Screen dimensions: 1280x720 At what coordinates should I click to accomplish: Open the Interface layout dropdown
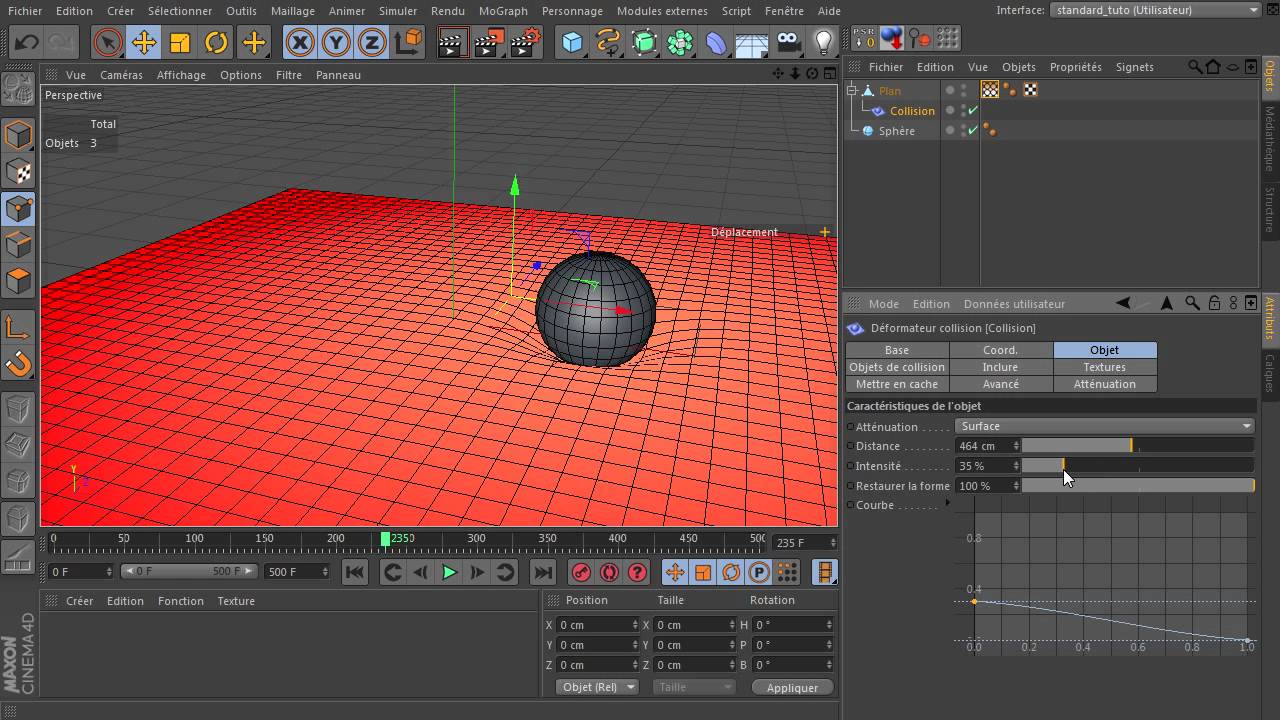click(1155, 10)
